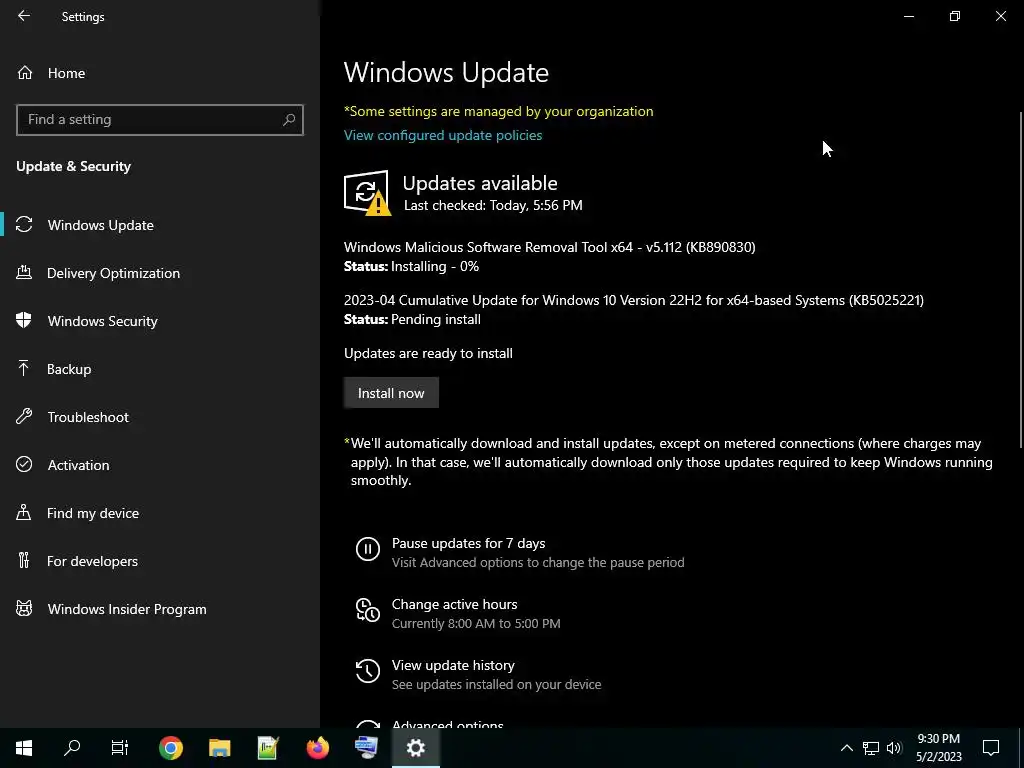This screenshot has height=768, width=1024.
Task: Open Delivery Optimization settings
Action: pyautogui.click(x=160, y=273)
